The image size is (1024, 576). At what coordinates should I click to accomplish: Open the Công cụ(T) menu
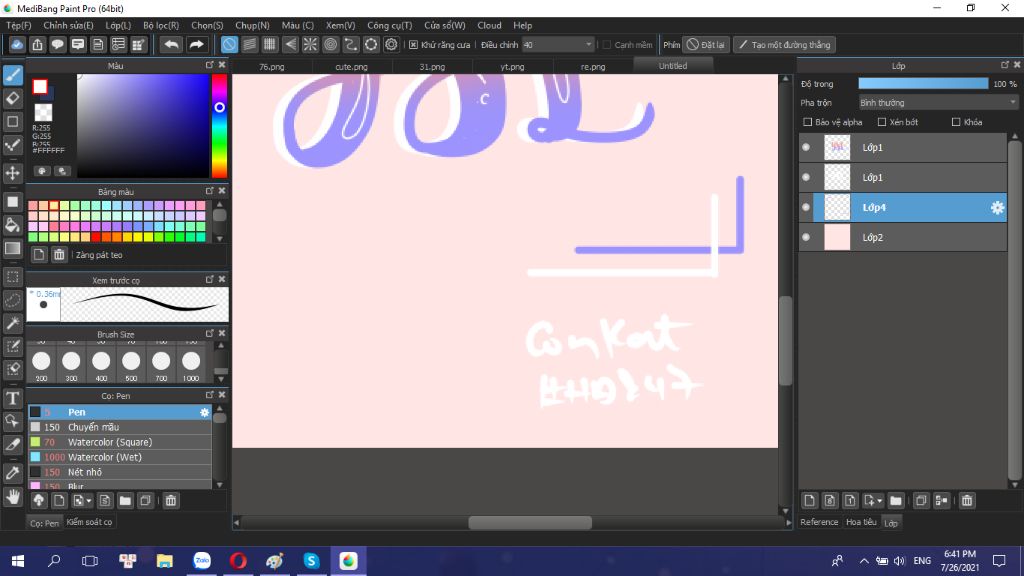coord(390,25)
